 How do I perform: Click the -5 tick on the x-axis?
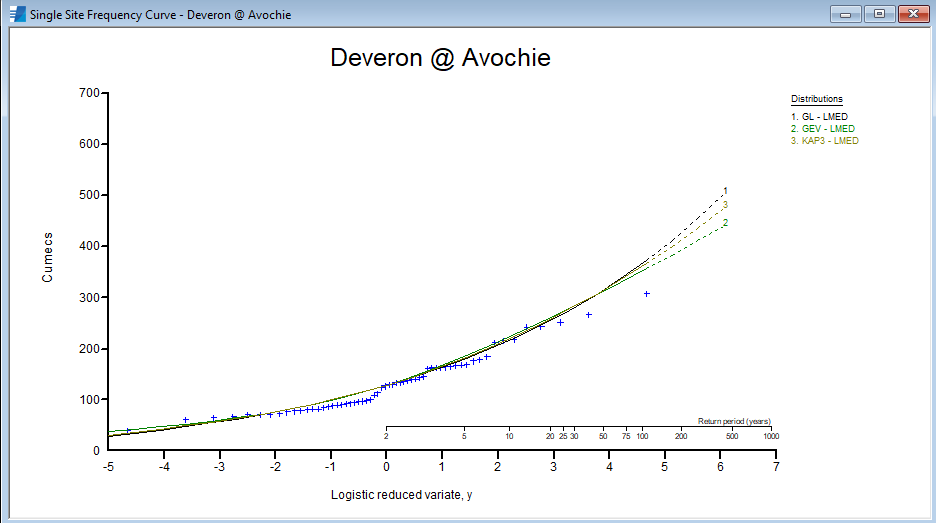(107, 467)
